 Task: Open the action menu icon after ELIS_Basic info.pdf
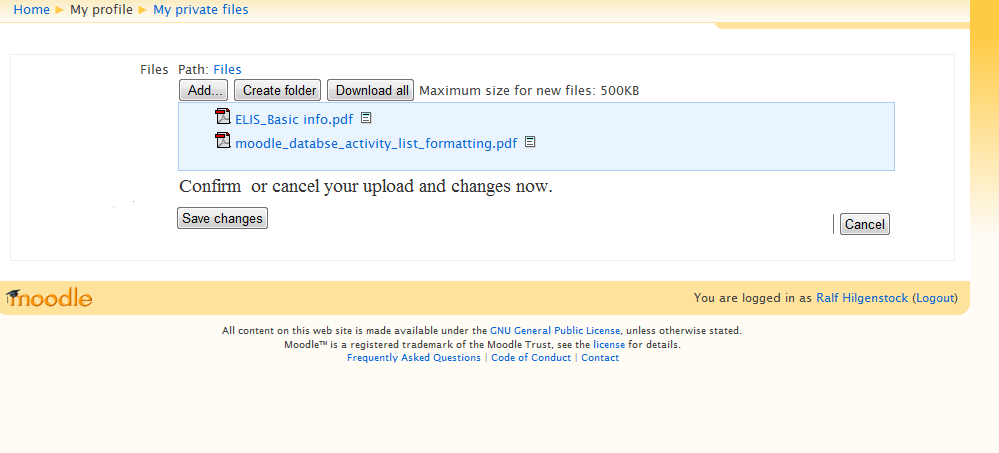coord(366,118)
